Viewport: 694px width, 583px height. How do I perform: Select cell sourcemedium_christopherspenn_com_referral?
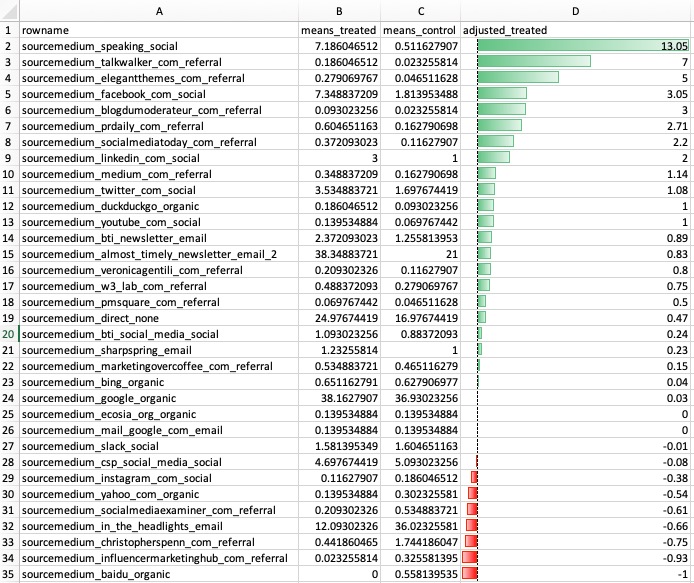(x=159, y=542)
